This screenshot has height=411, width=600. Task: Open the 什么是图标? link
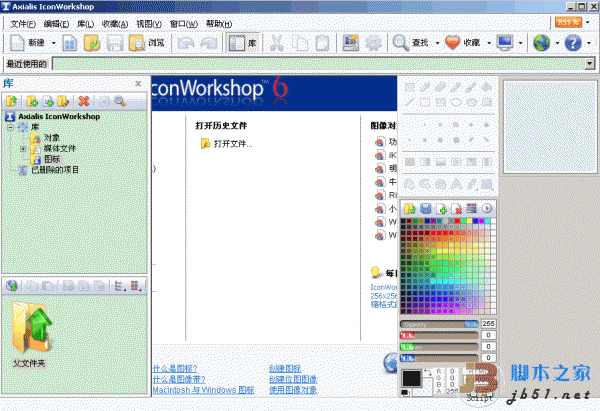(x=175, y=369)
